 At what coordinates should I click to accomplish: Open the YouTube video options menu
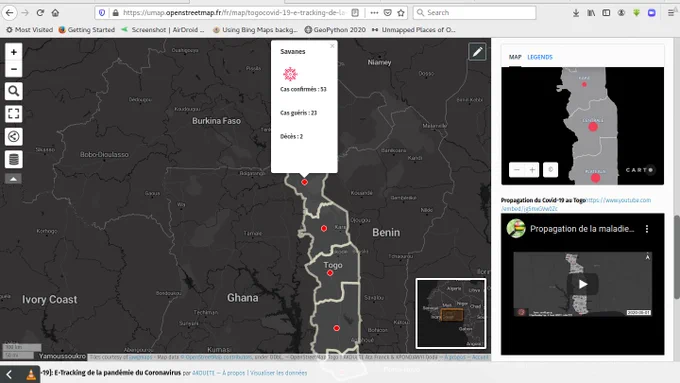coord(647,229)
